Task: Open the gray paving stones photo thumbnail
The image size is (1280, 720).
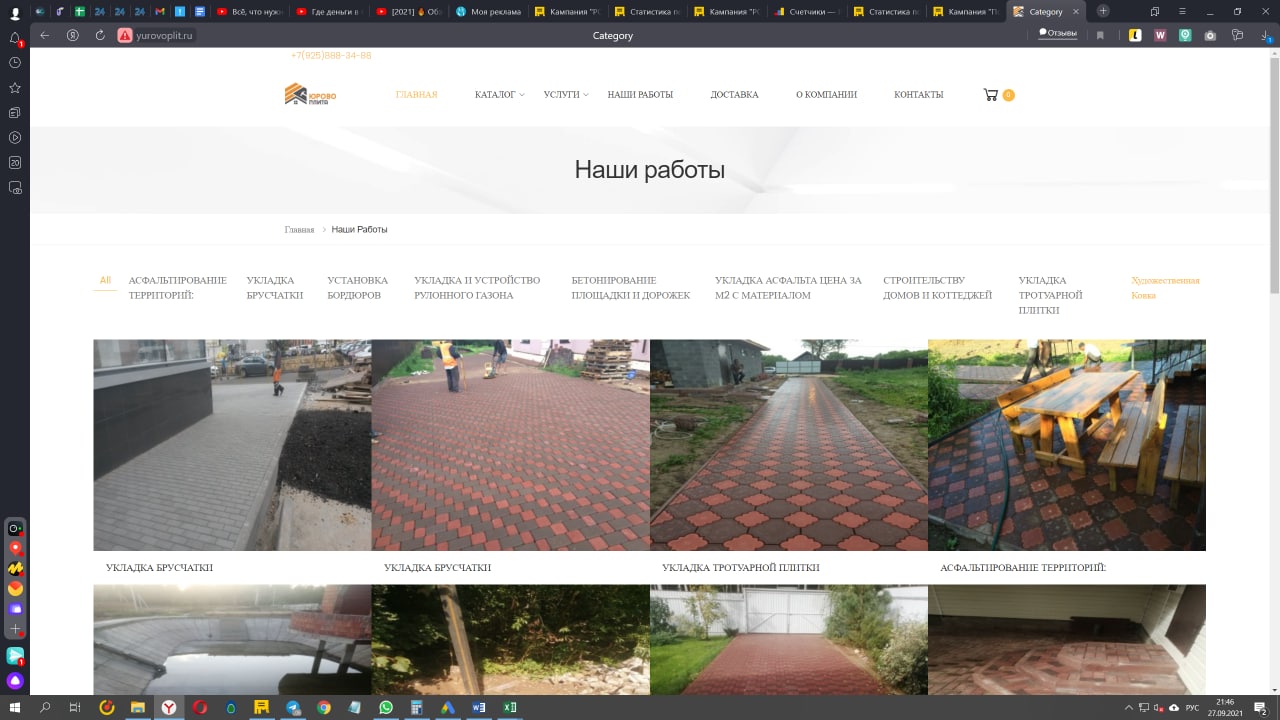Action: pos(232,445)
